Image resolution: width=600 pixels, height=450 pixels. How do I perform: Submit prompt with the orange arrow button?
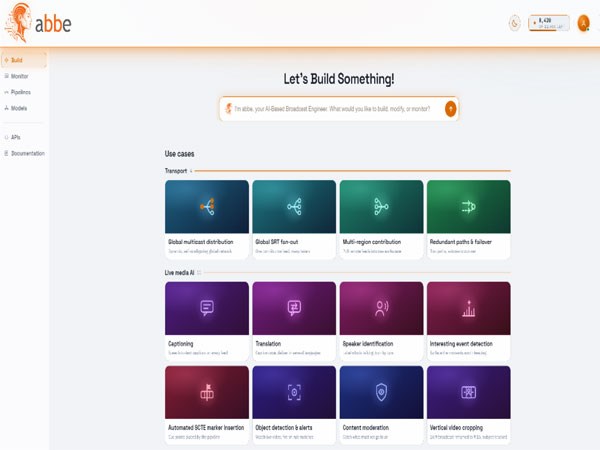tap(451, 109)
